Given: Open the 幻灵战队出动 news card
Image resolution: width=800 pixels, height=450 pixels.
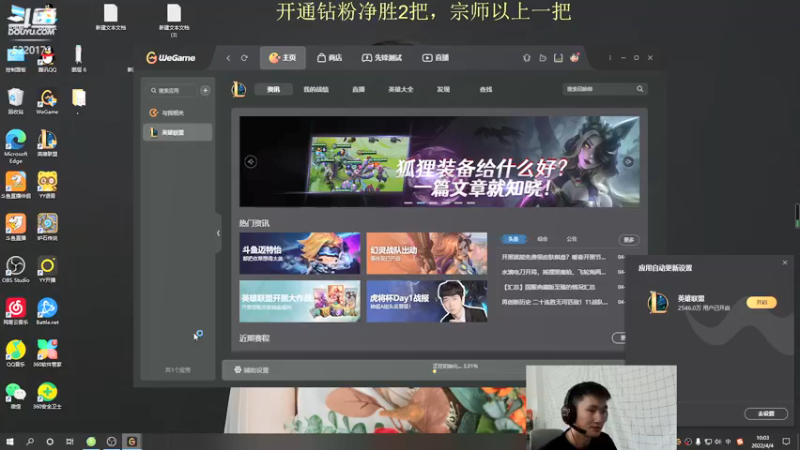Looking at the screenshot, I should point(427,253).
